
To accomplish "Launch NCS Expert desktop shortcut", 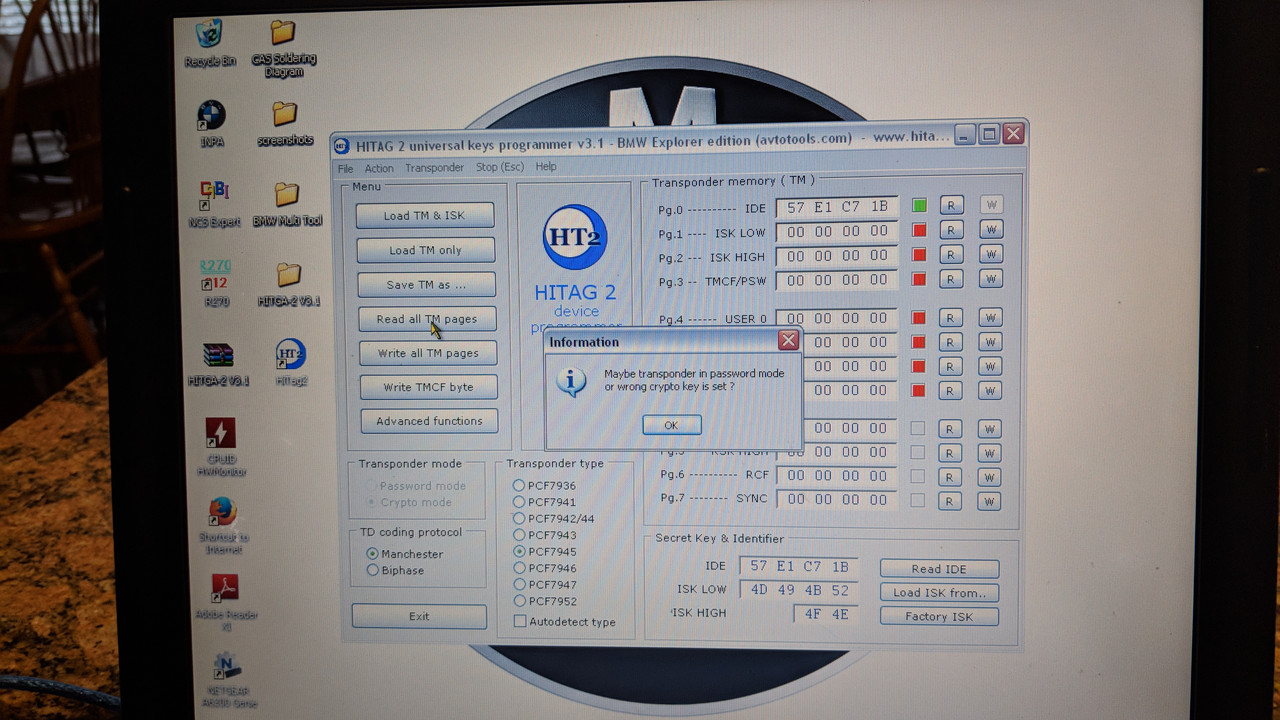I will 215,203.
